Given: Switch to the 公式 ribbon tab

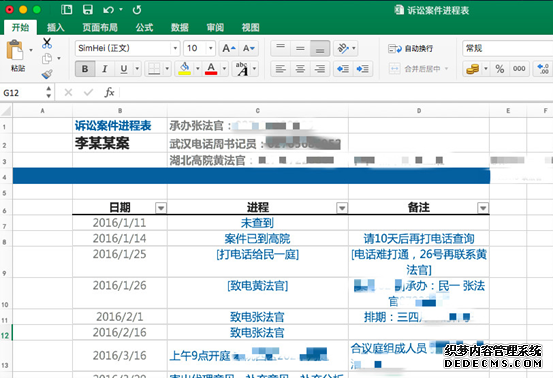Looking at the screenshot, I should (144, 28).
